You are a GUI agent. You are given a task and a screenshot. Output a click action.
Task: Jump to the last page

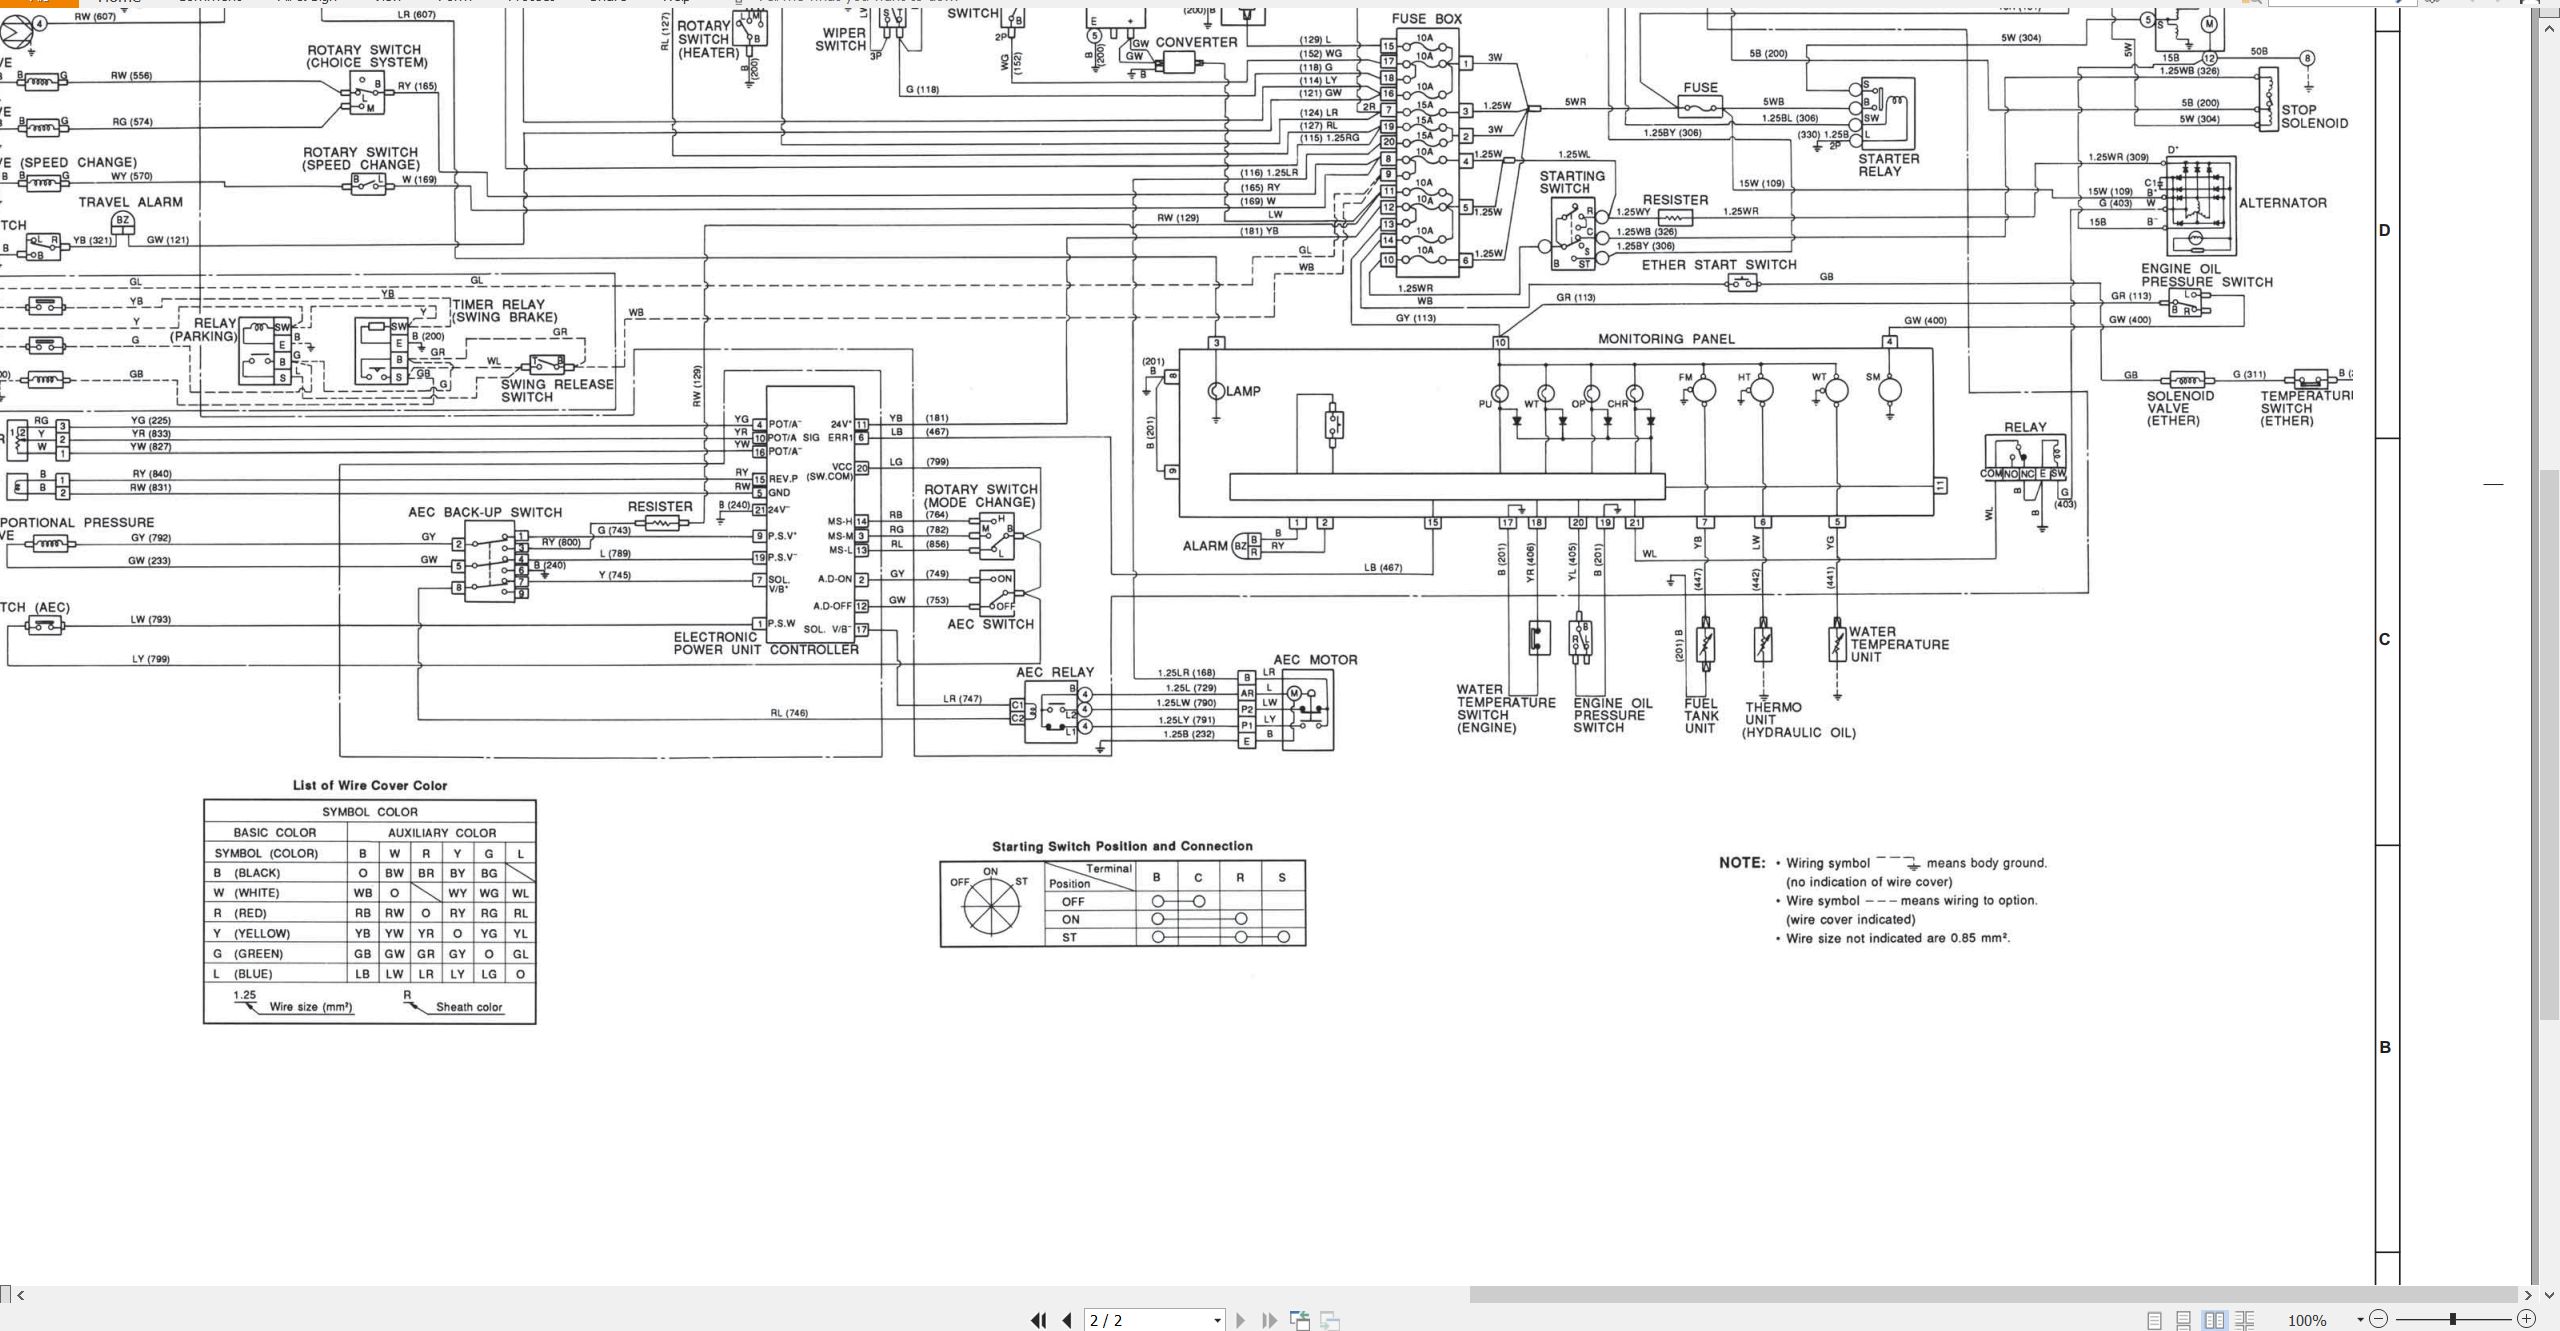click(x=1270, y=1320)
